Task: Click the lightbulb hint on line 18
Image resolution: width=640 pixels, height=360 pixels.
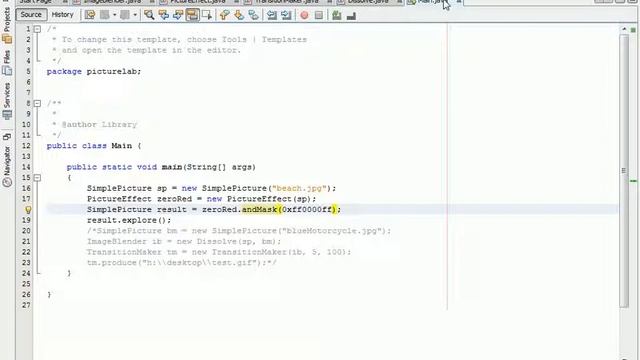Action: (x=28, y=209)
